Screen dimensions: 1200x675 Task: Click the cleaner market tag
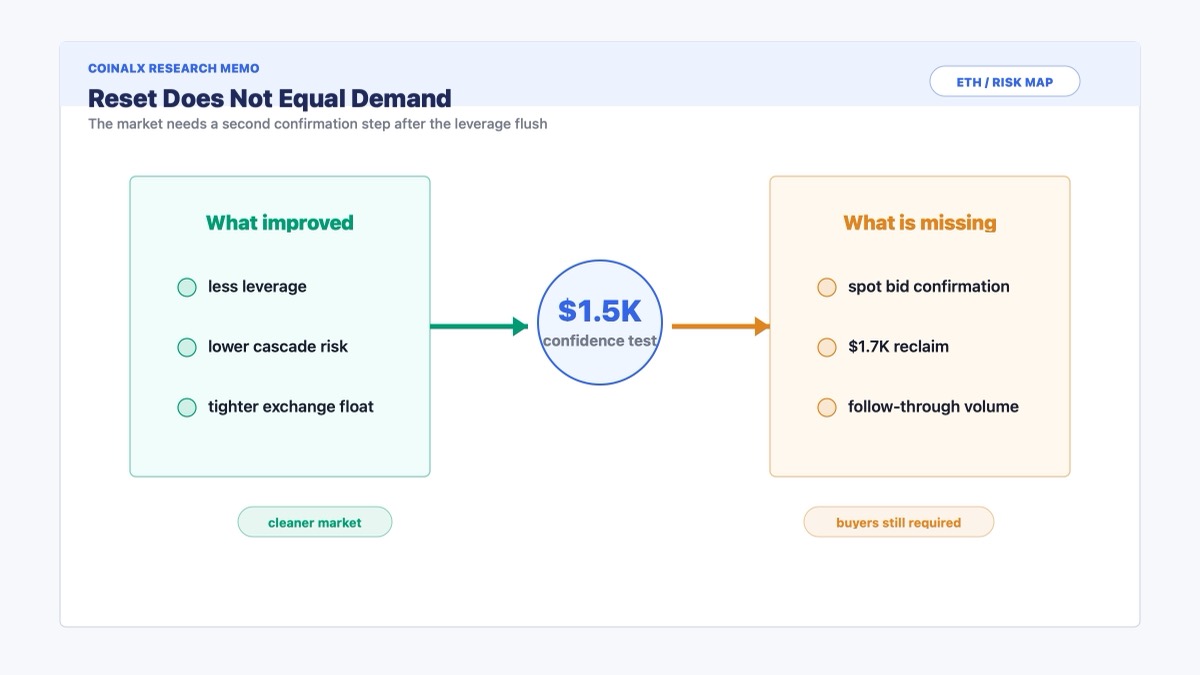click(x=315, y=522)
